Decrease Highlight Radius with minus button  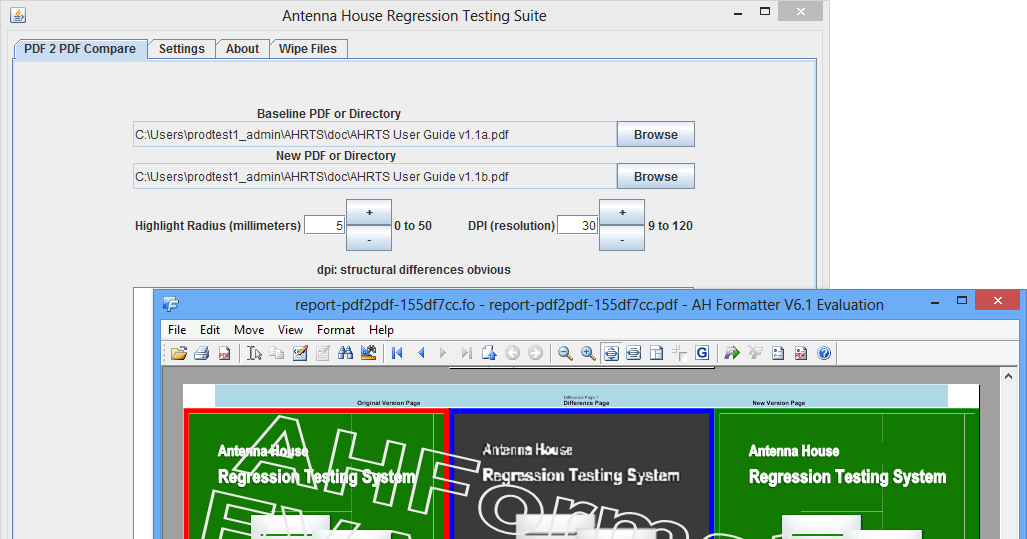[369, 238]
